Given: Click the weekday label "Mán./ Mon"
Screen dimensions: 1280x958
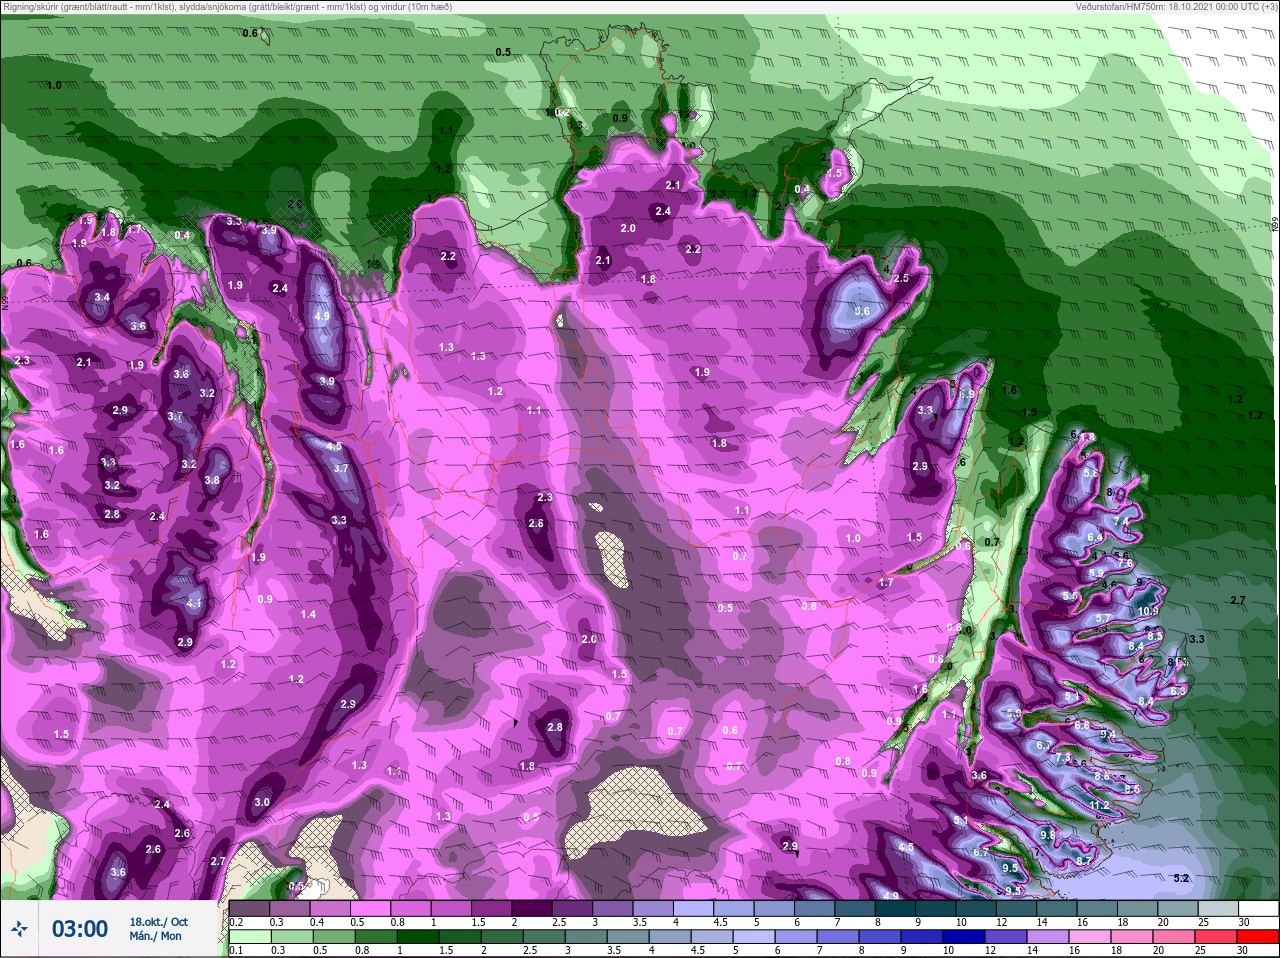Looking at the screenshot, I should [155, 936].
